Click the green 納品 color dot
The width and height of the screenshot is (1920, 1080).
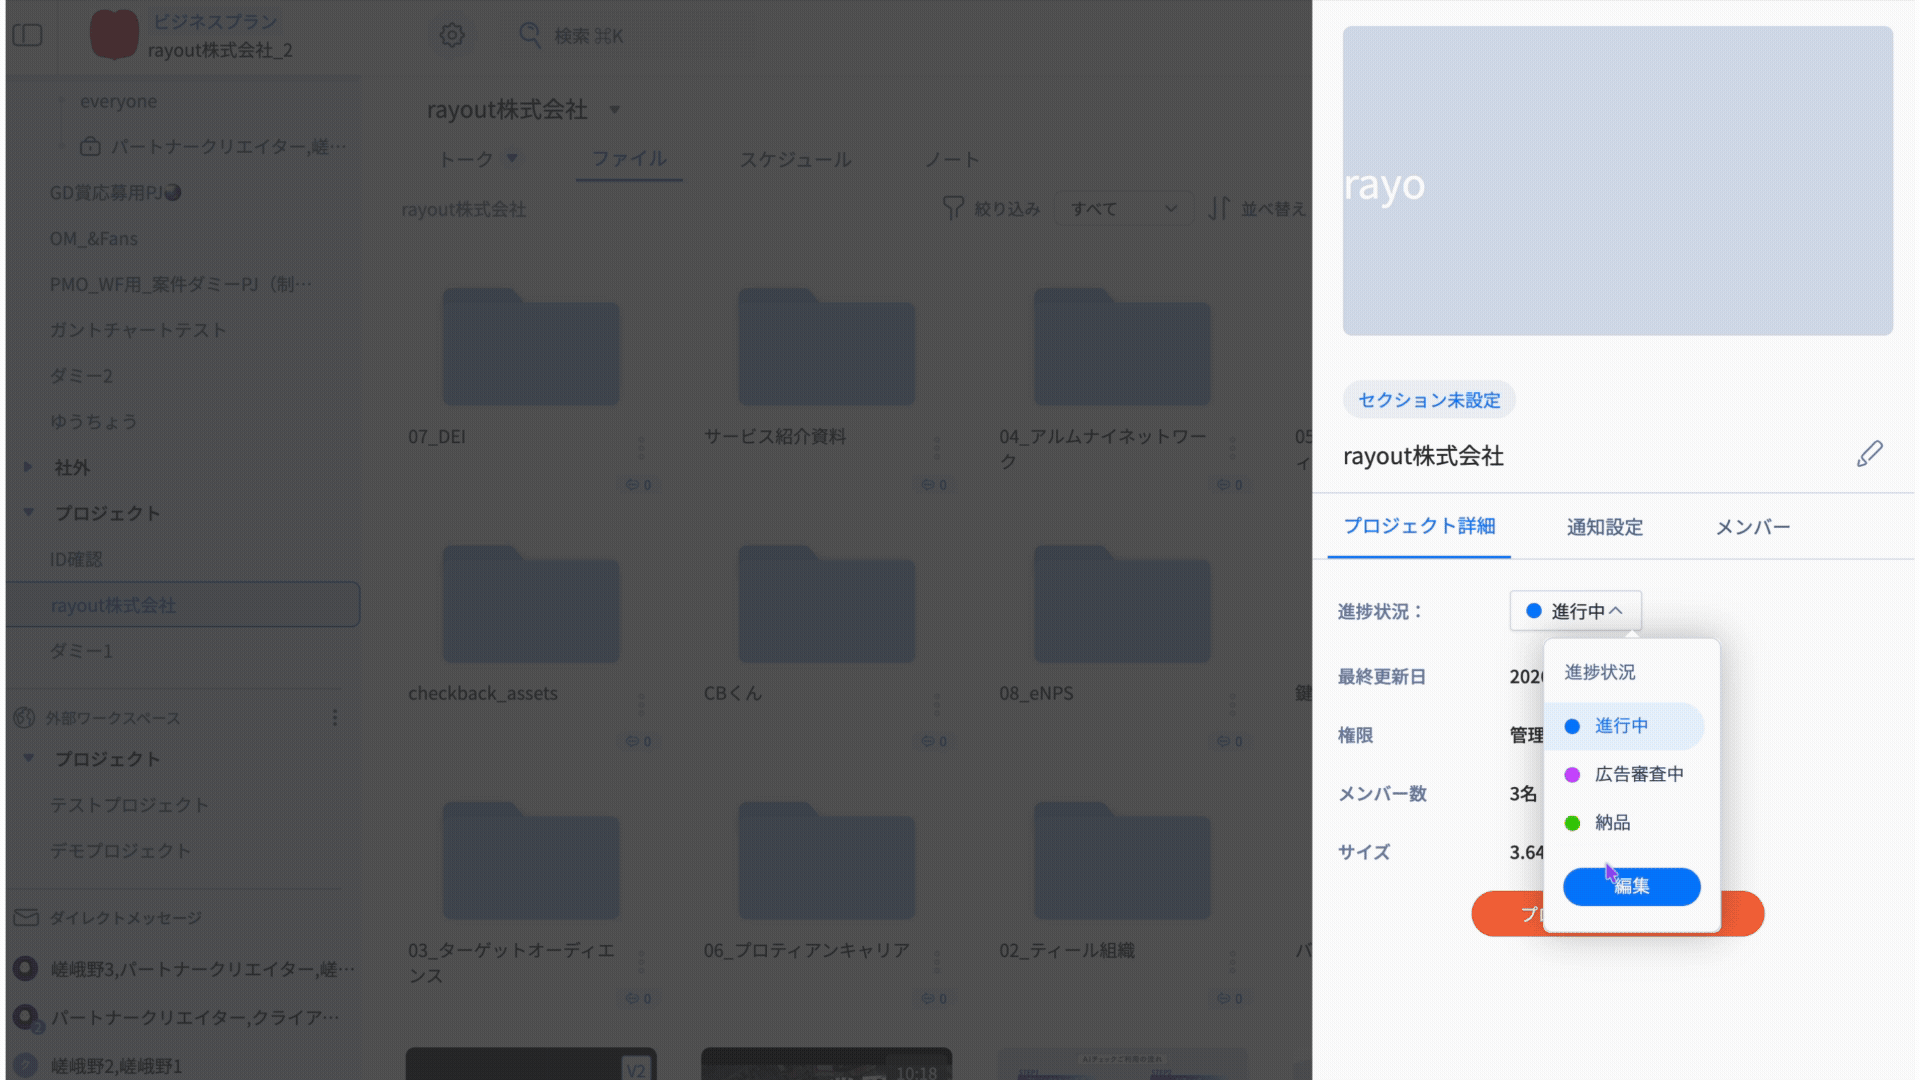(x=1572, y=823)
